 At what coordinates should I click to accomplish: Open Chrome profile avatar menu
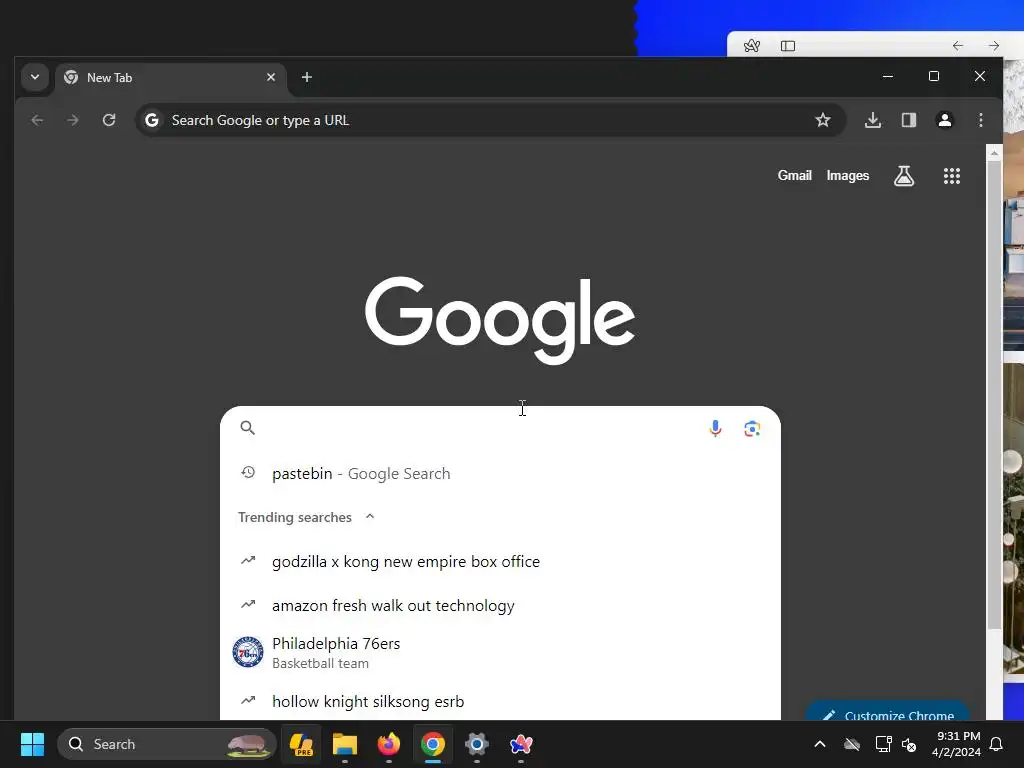tap(944, 120)
